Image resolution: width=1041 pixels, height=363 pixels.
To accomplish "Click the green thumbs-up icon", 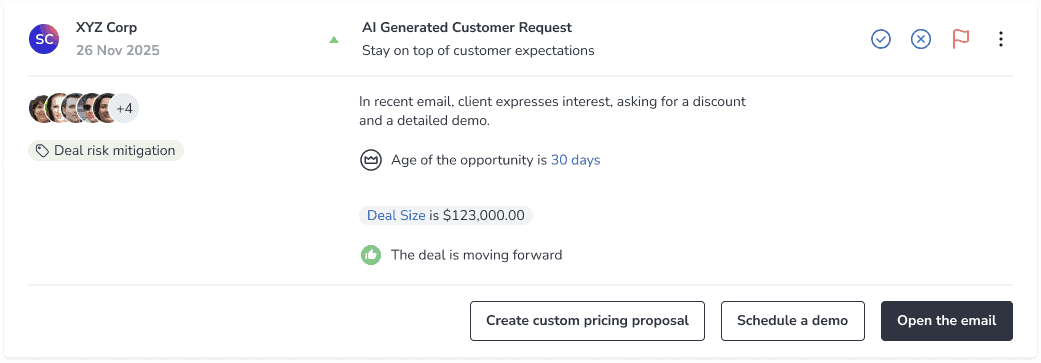I will pos(370,255).
